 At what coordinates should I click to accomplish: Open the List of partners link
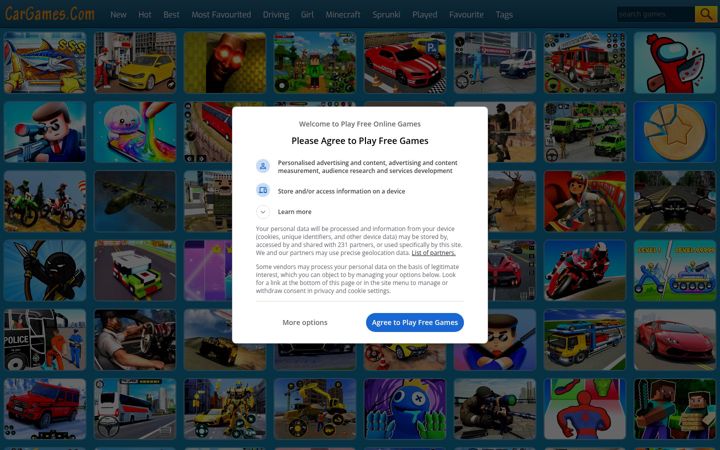click(x=433, y=253)
